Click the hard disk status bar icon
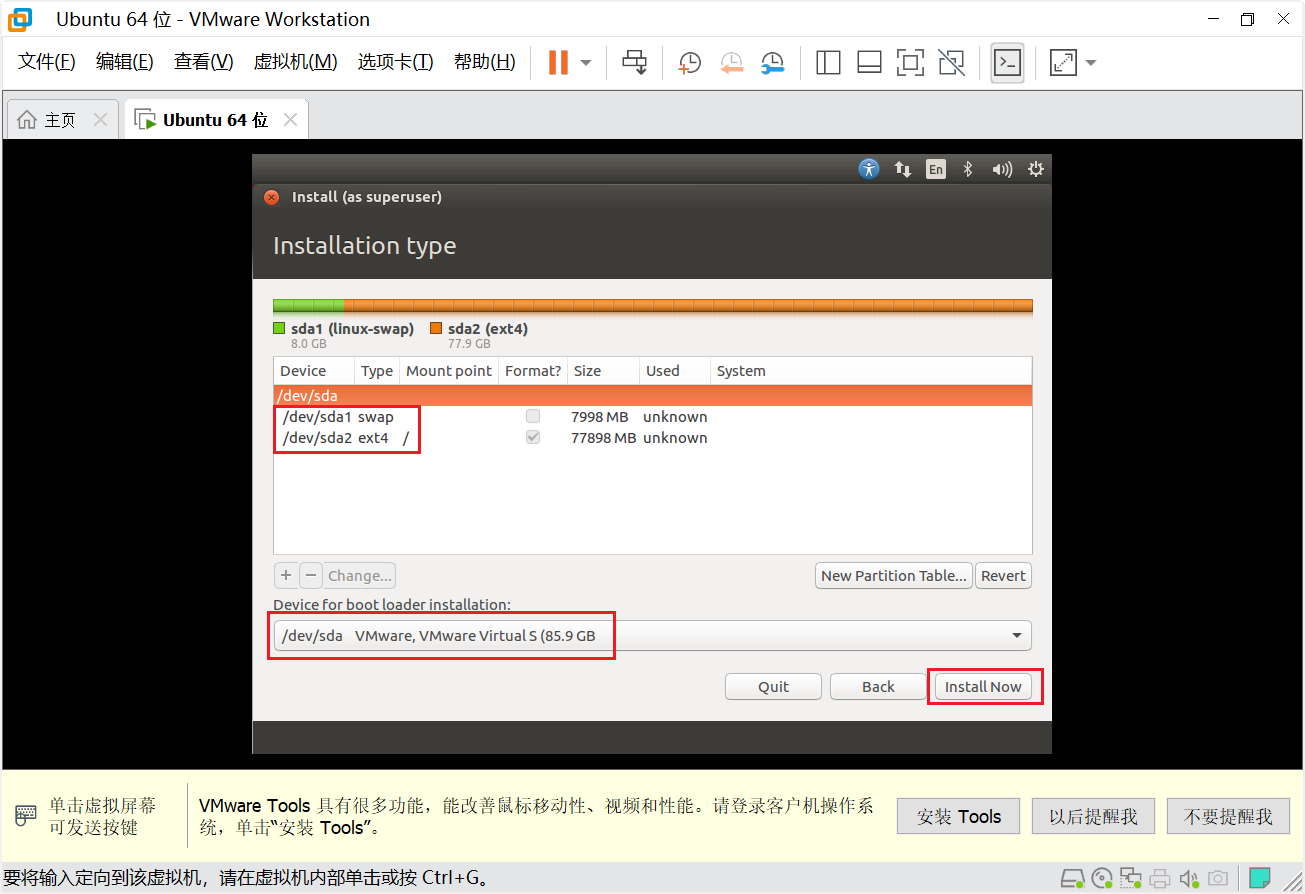This screenshot has width=1305, height=894. click(1072, 879)
